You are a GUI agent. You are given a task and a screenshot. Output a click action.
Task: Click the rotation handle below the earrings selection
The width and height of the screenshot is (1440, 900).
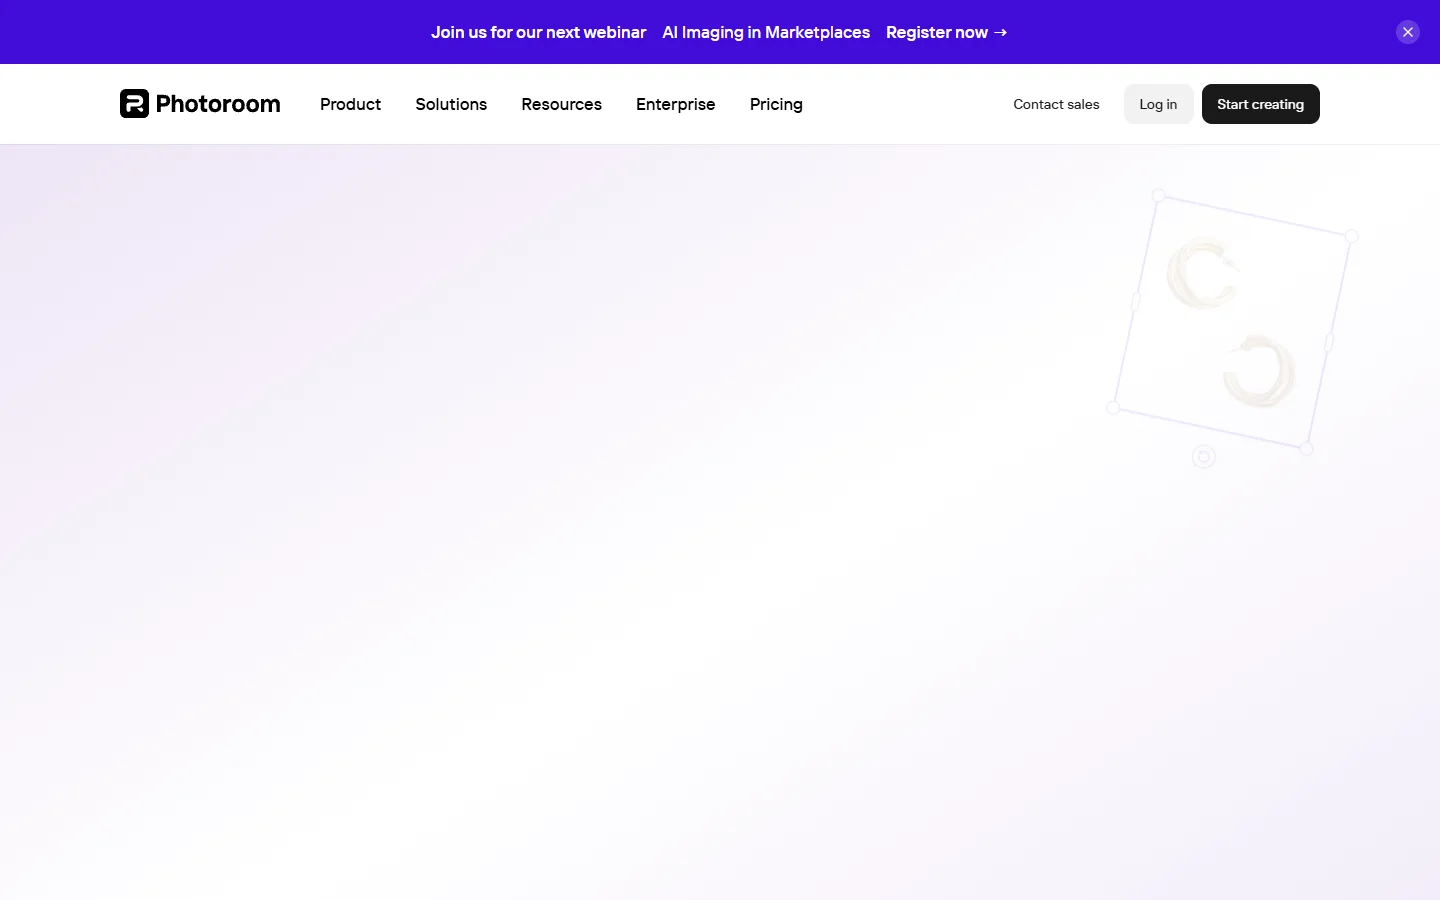click(1203, 456)
